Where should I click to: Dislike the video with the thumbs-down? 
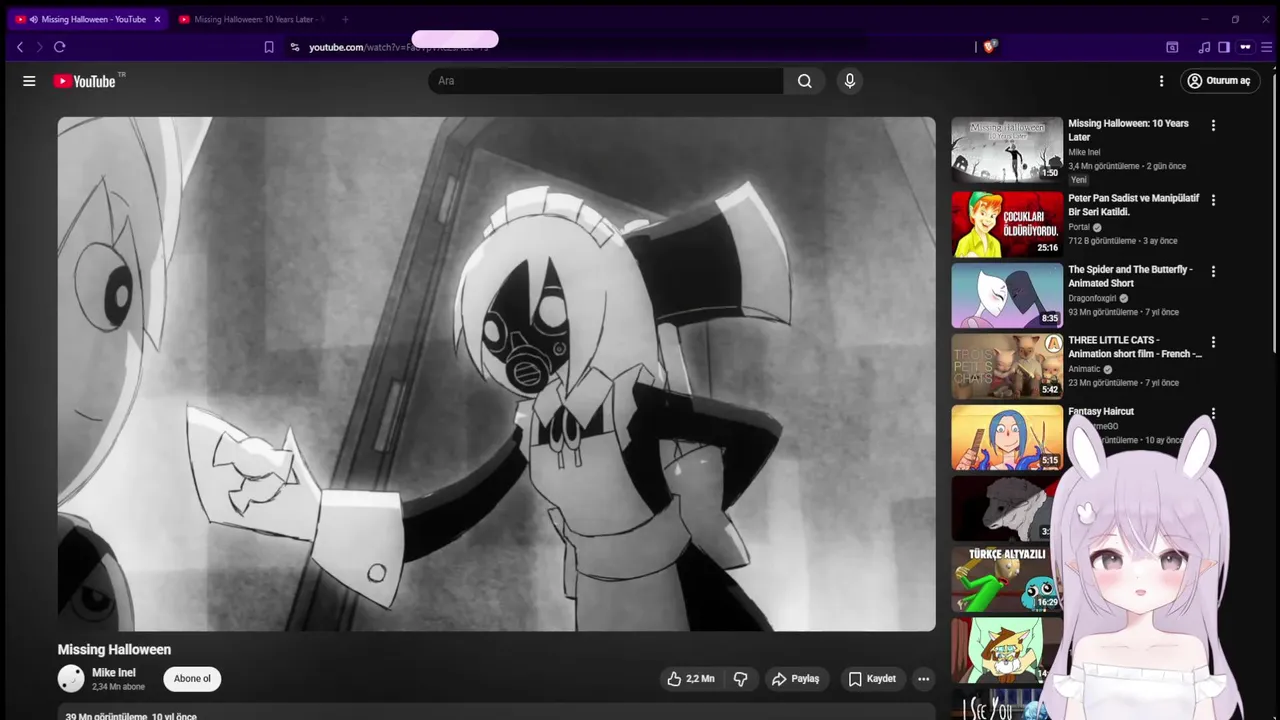click(741, 679)
